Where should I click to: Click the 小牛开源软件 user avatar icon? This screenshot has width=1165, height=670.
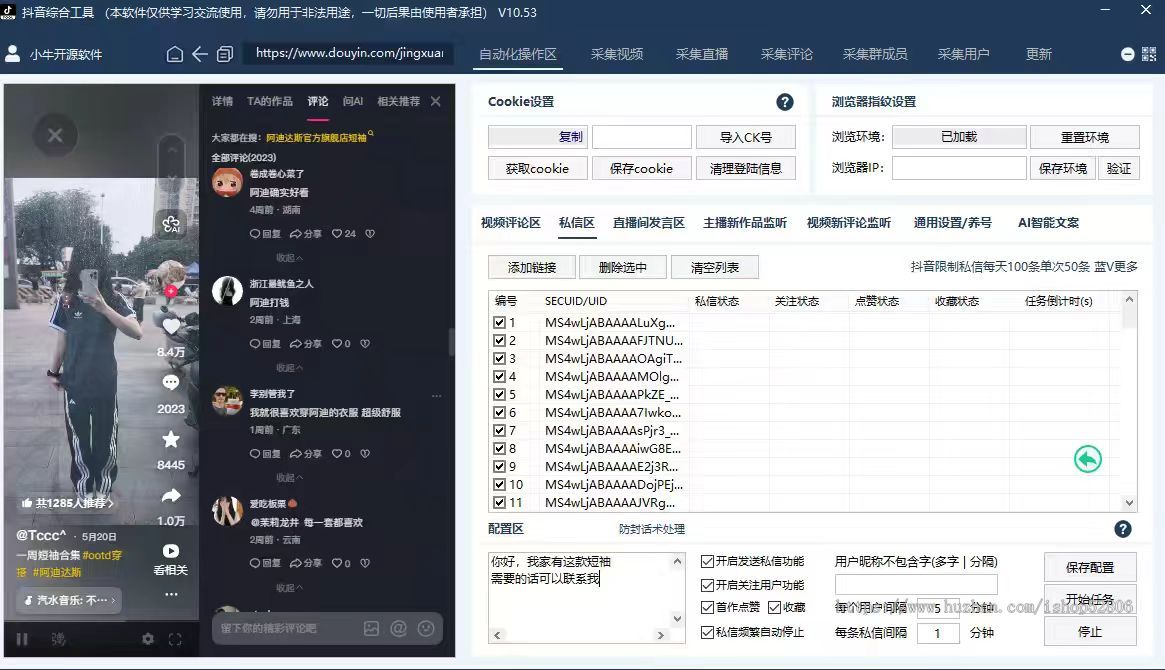13,53
